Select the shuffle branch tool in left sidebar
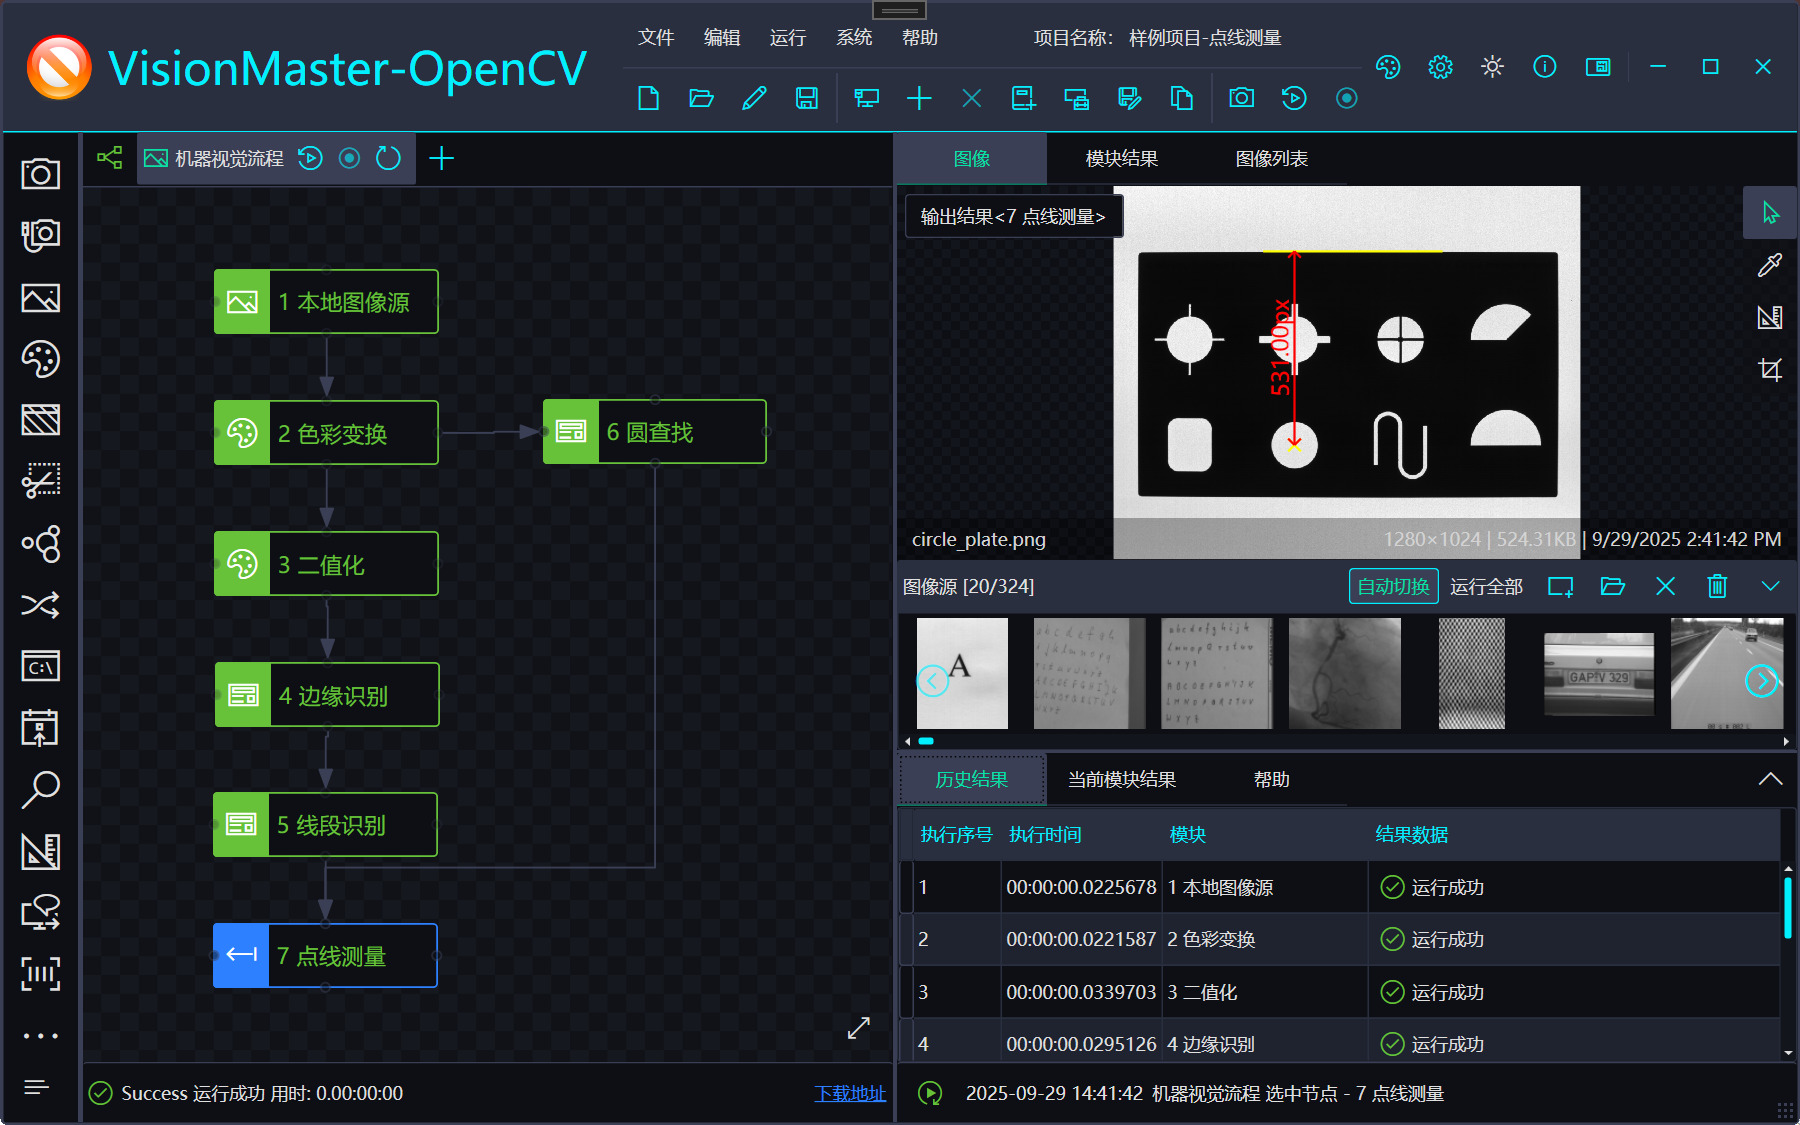 (41, 605)
